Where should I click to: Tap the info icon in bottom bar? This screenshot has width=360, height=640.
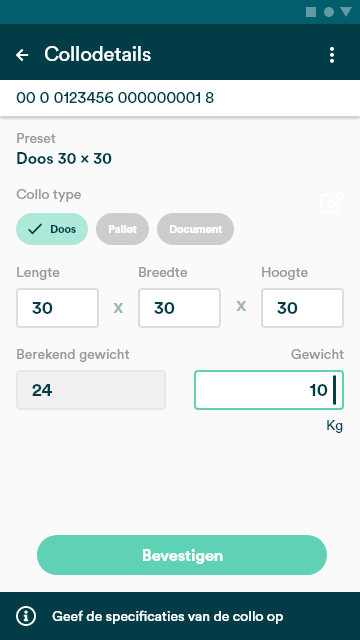click(26, 616)
